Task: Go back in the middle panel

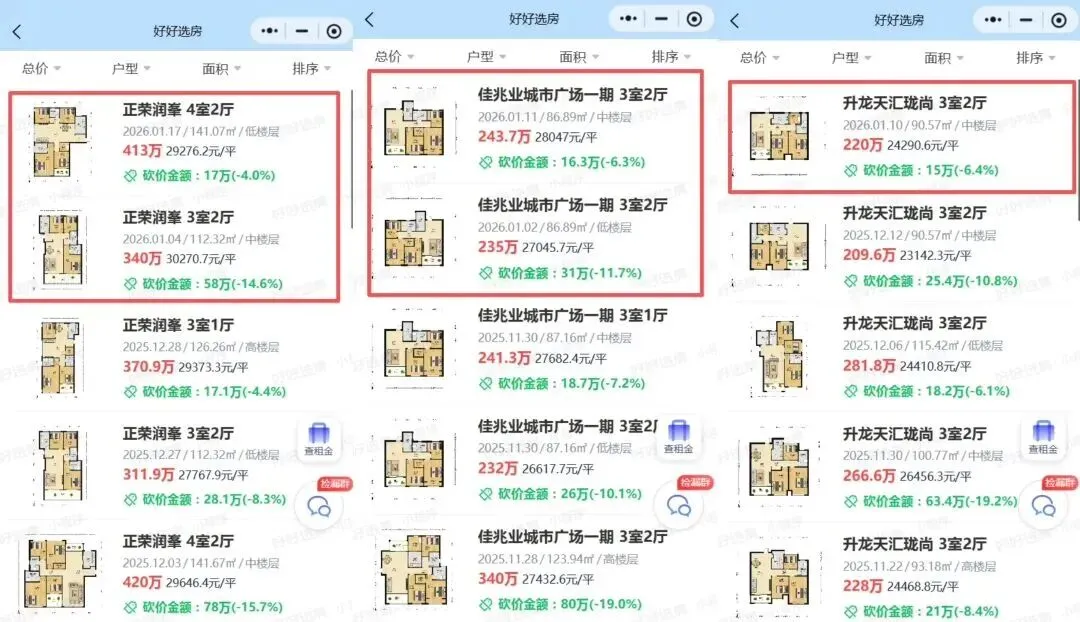Action: pos(370,19)
